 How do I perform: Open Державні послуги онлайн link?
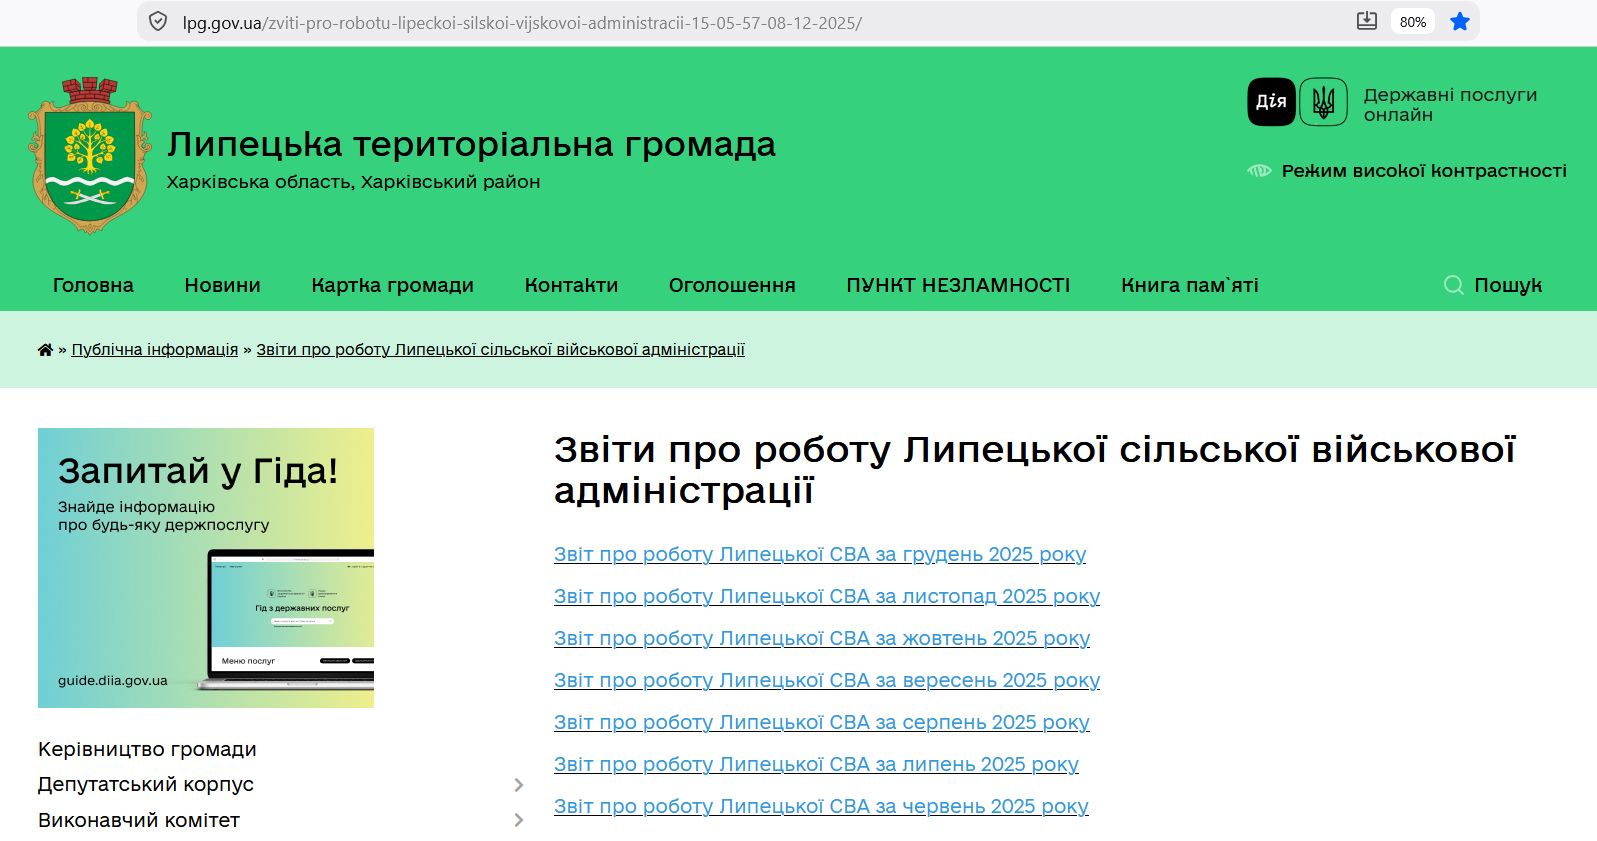(1450, 104)
